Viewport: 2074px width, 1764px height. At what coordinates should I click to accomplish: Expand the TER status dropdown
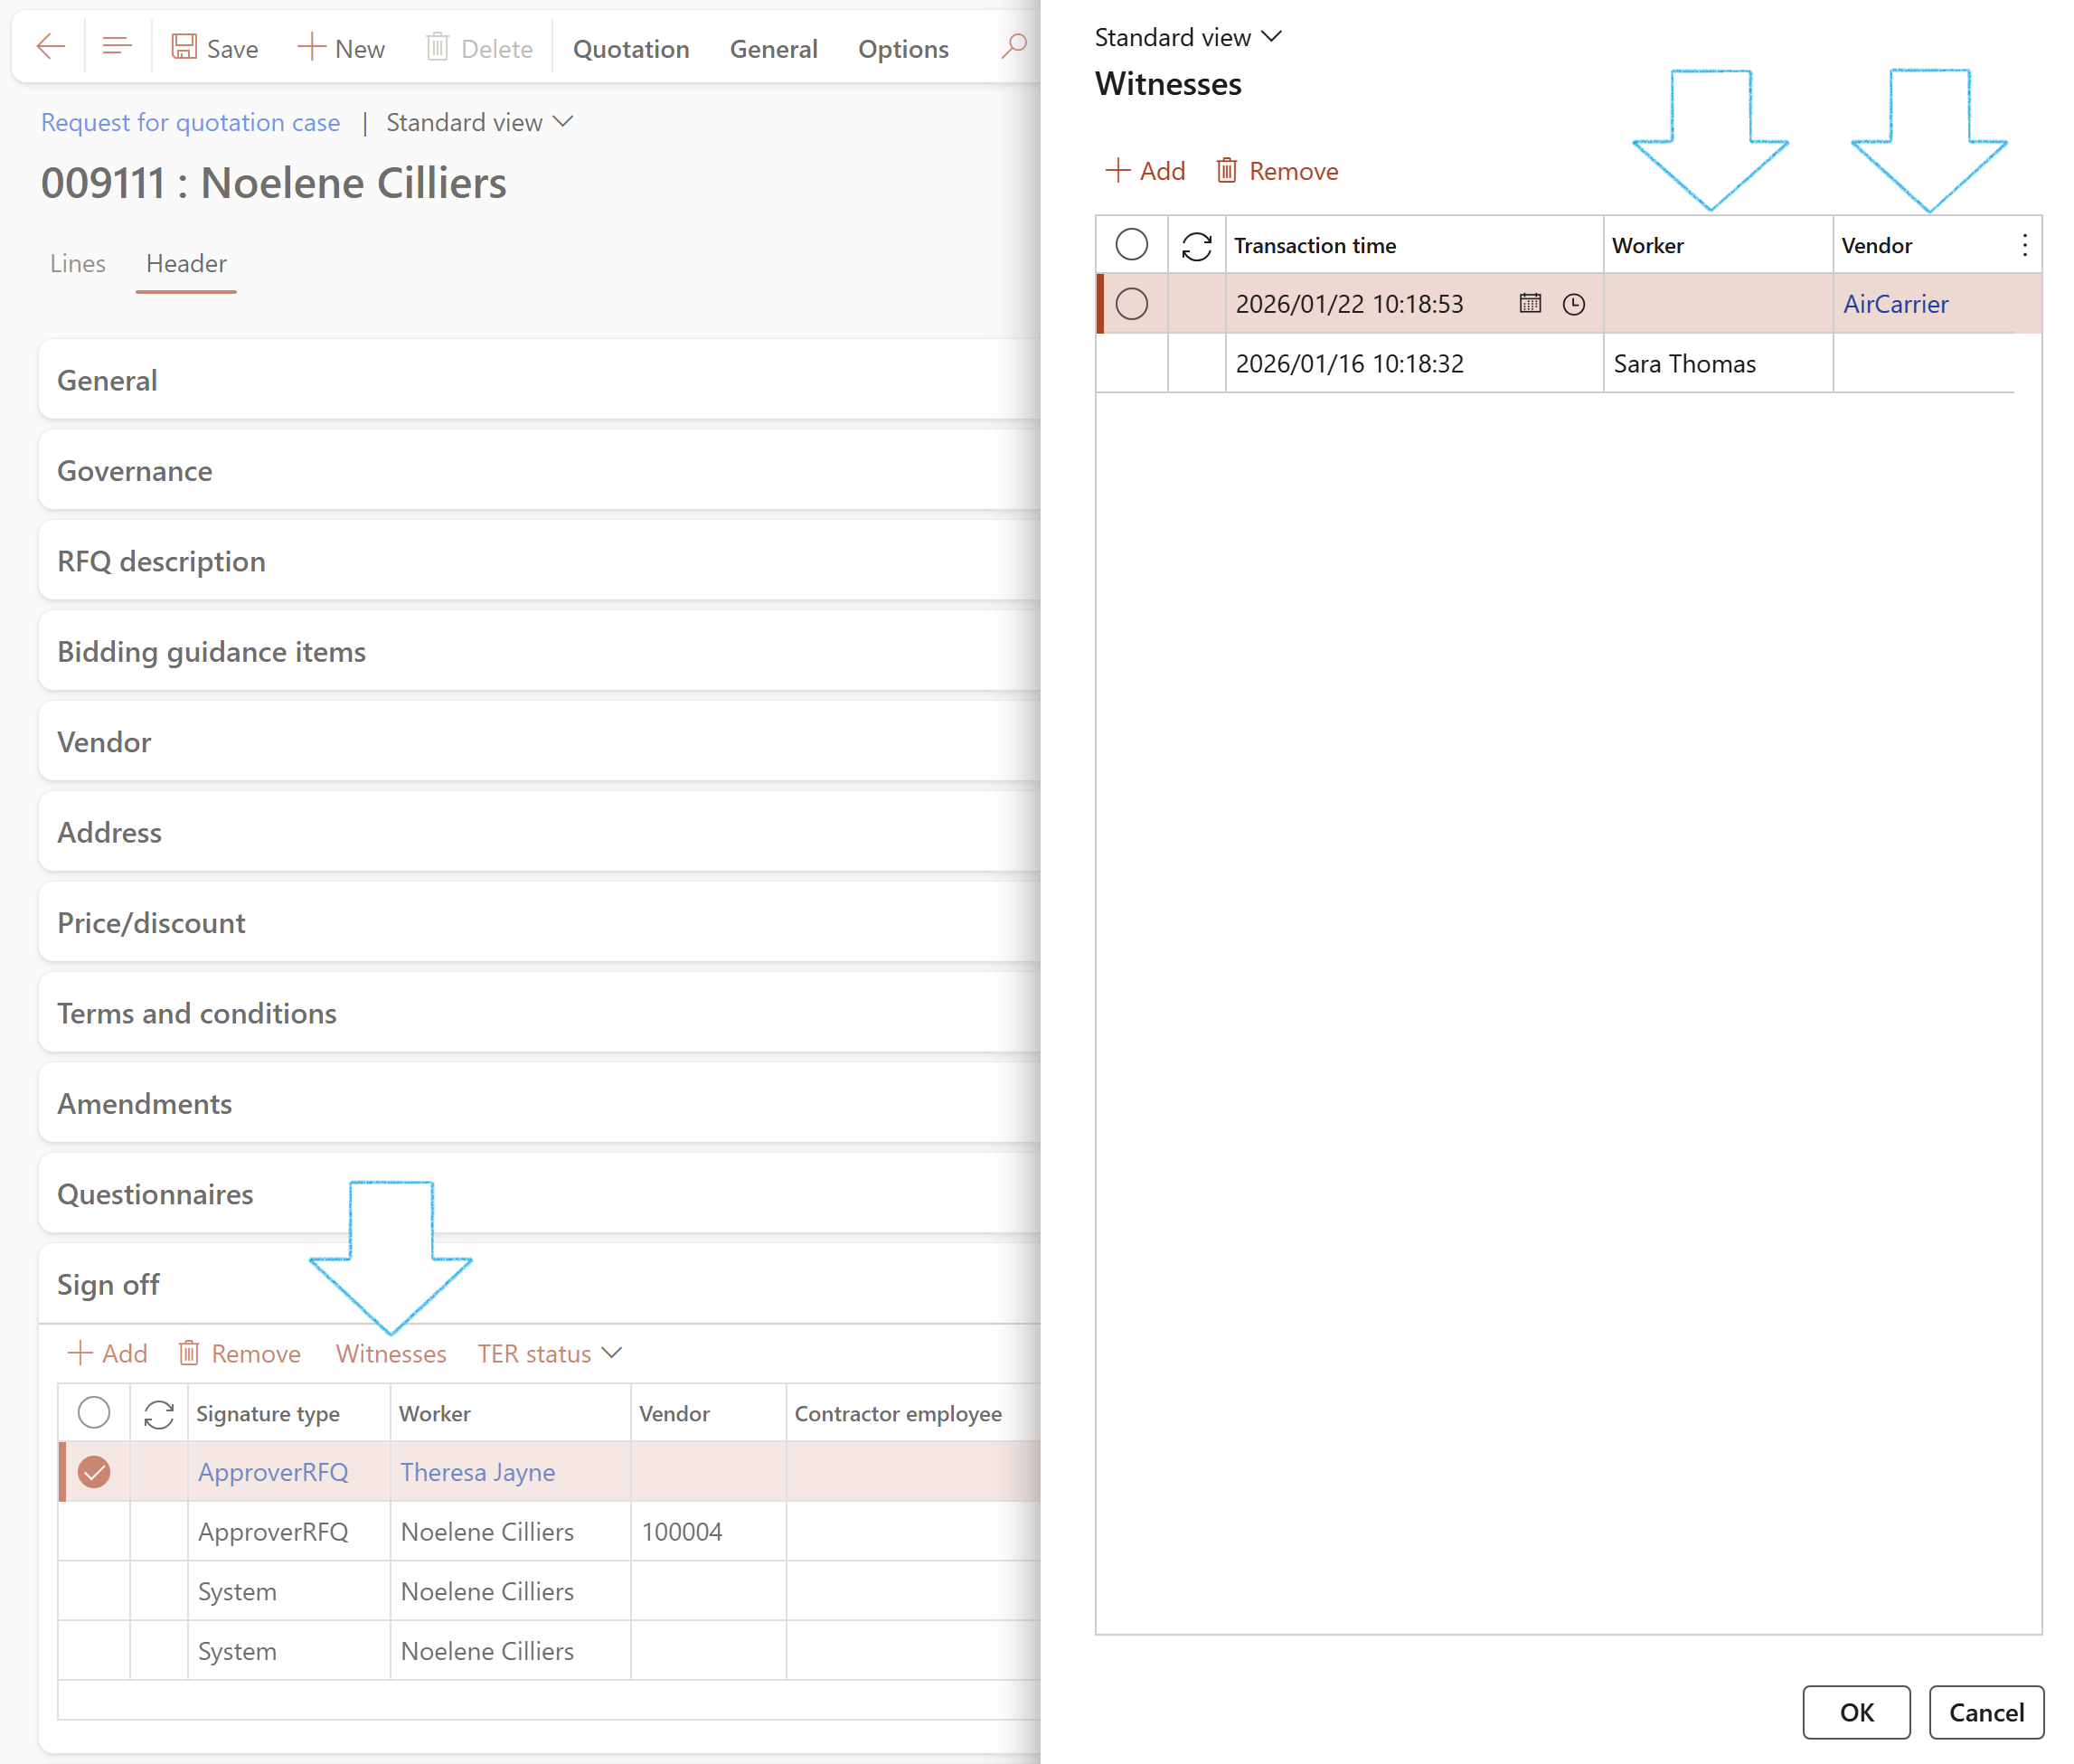click(x=549, y=1354)
